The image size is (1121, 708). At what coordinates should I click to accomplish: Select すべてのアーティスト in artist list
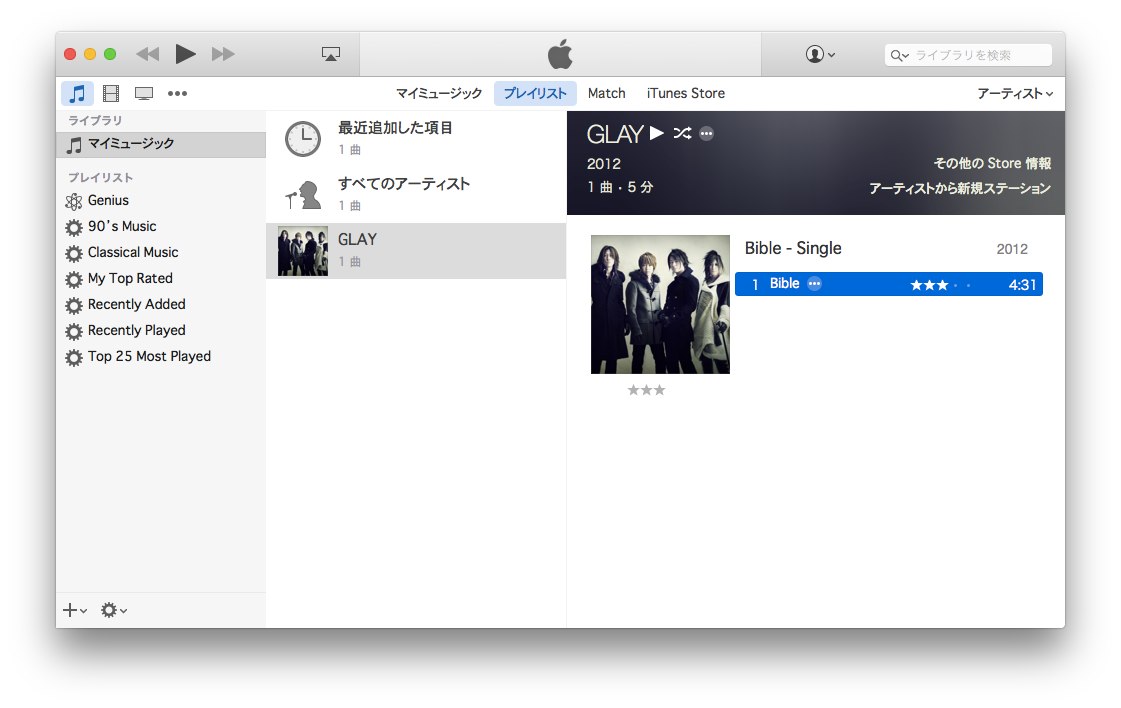click(416, 195)
